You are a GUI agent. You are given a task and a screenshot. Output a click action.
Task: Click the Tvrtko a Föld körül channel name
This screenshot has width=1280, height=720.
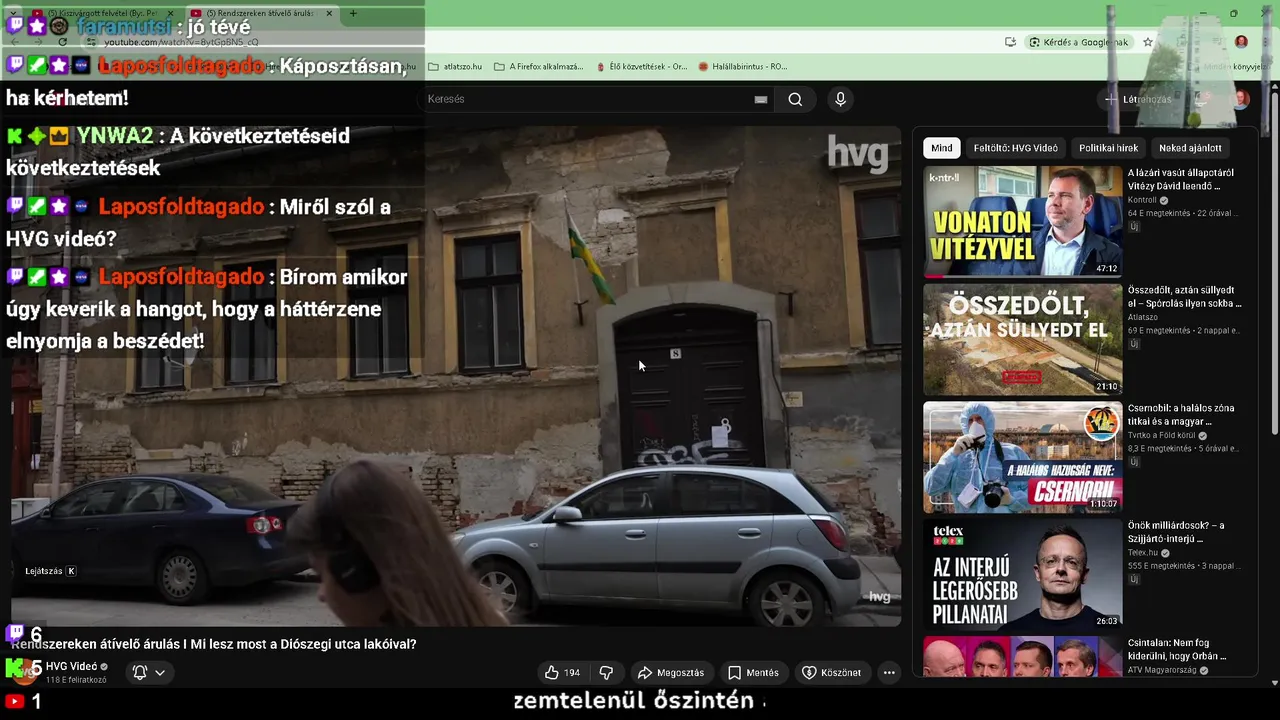coord(1163,435)
